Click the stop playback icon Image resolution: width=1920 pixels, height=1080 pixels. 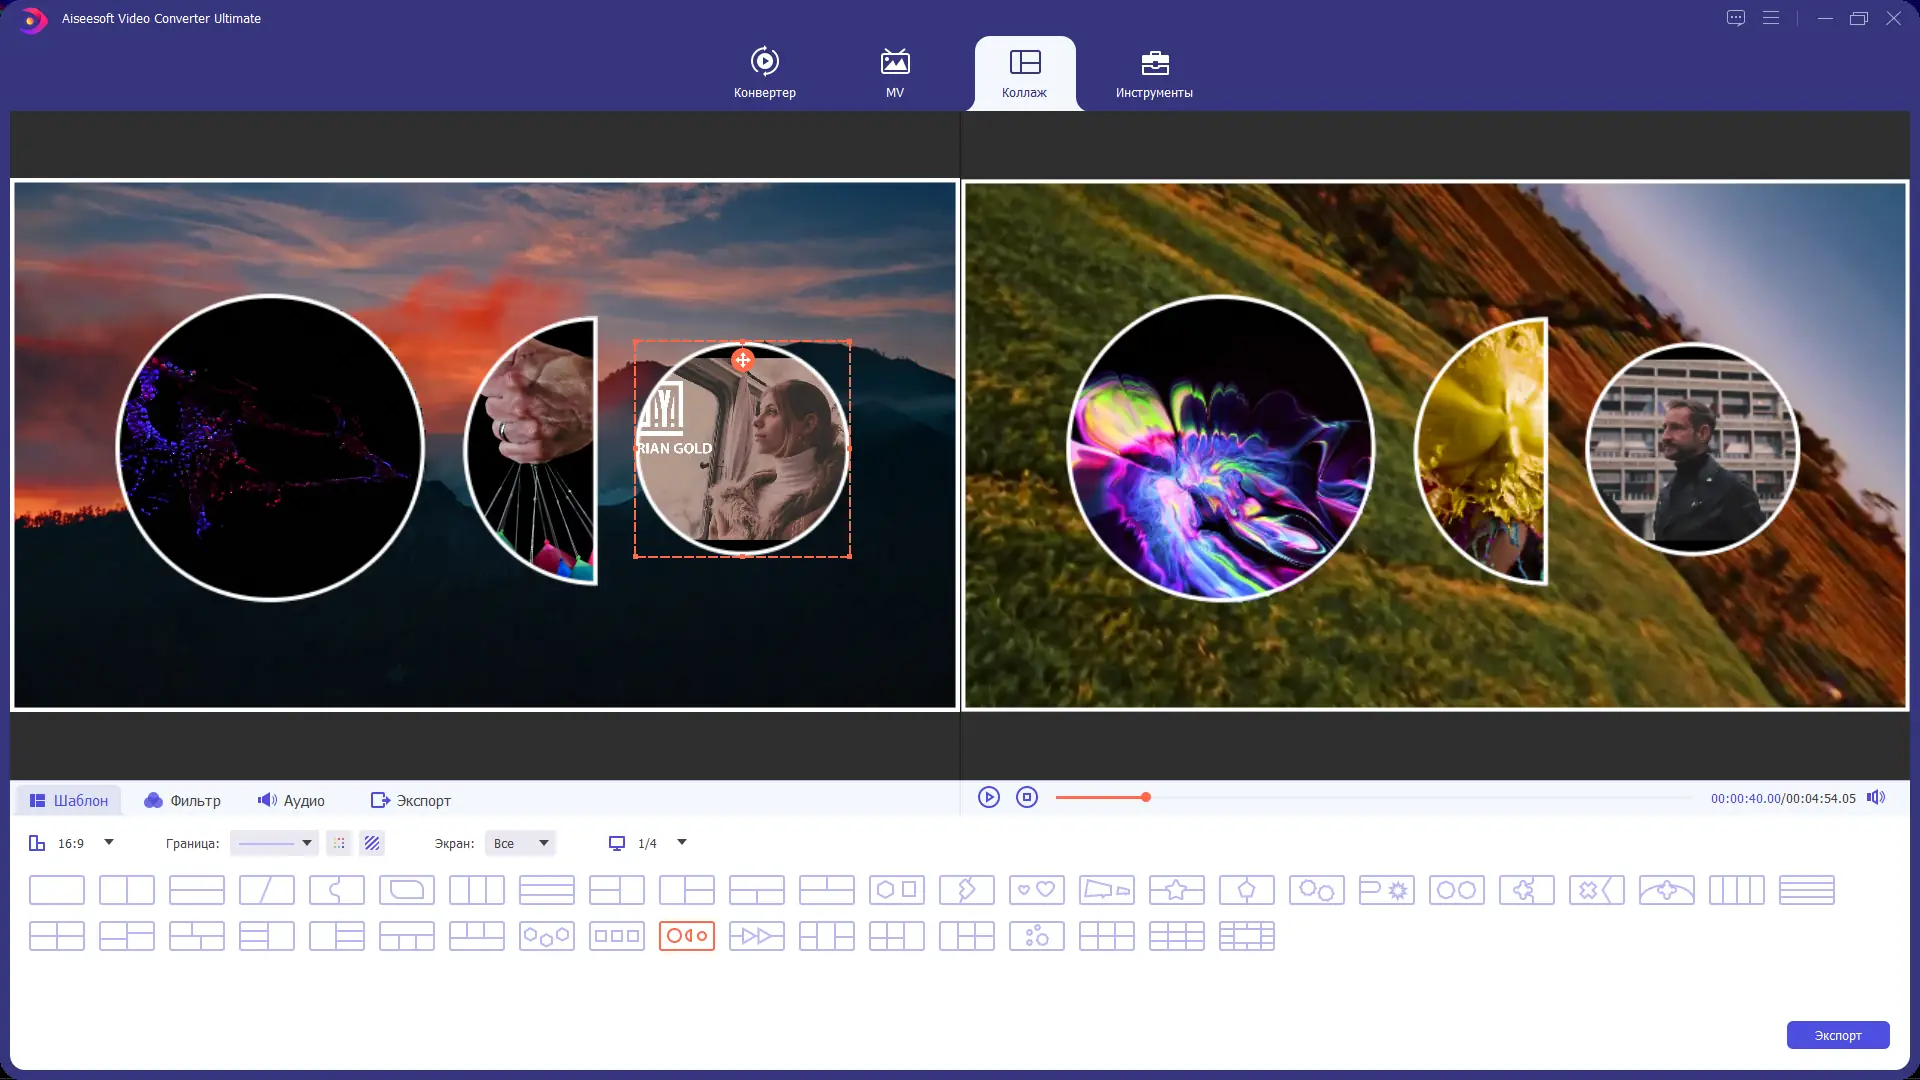pyautogui.click(x=1026, y=797)
